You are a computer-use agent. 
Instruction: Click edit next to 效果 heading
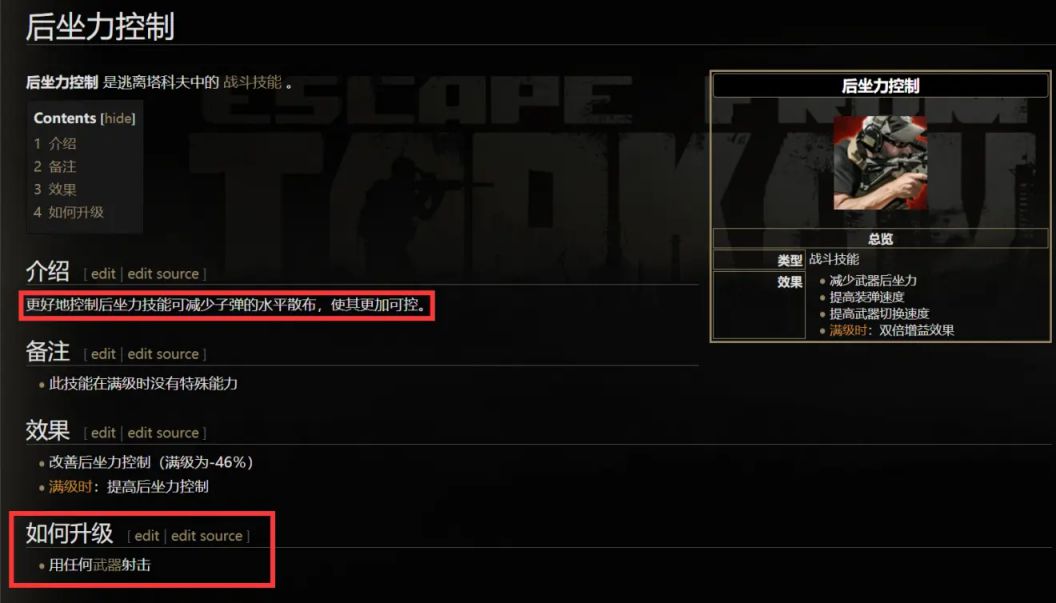pos(103,433)
